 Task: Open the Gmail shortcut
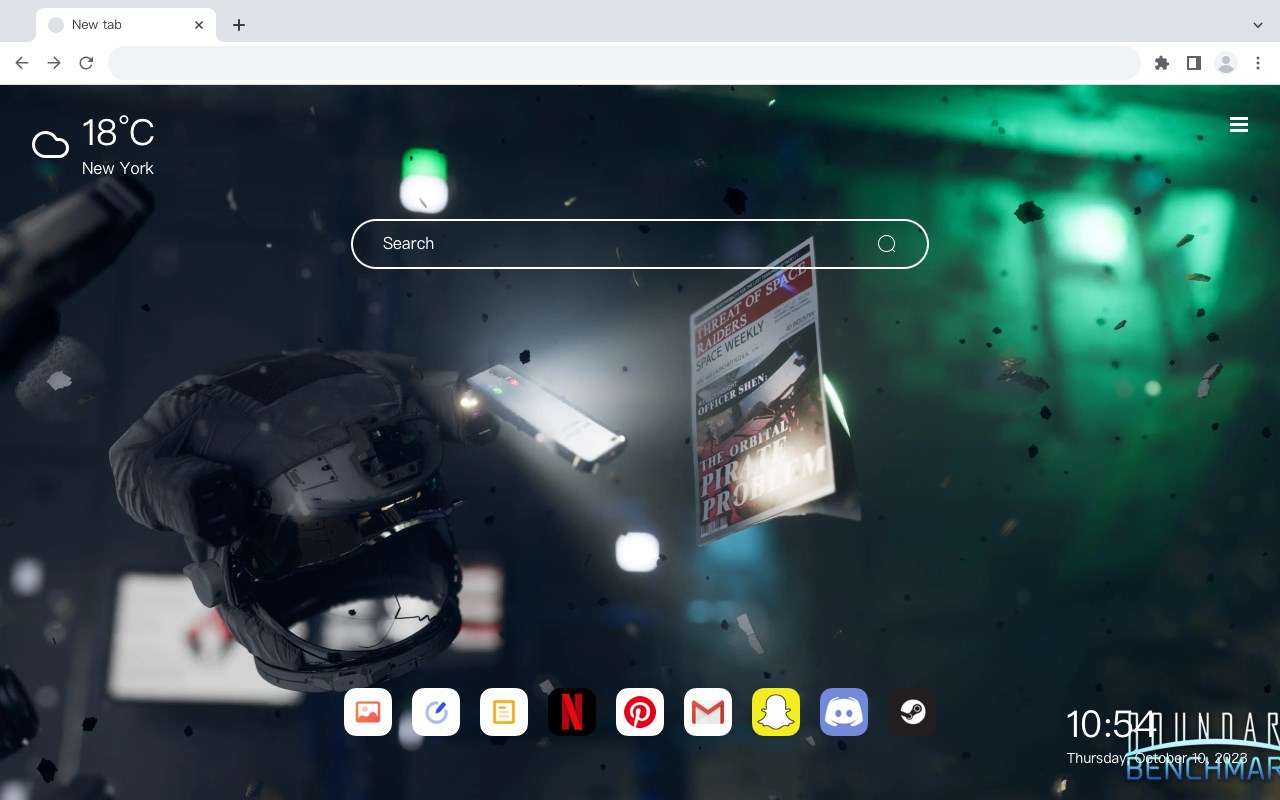(708, 712)
